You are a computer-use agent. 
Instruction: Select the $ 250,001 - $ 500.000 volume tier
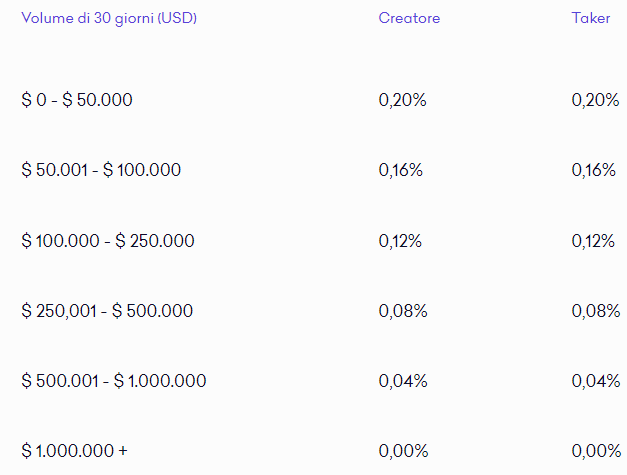point(107,311)
